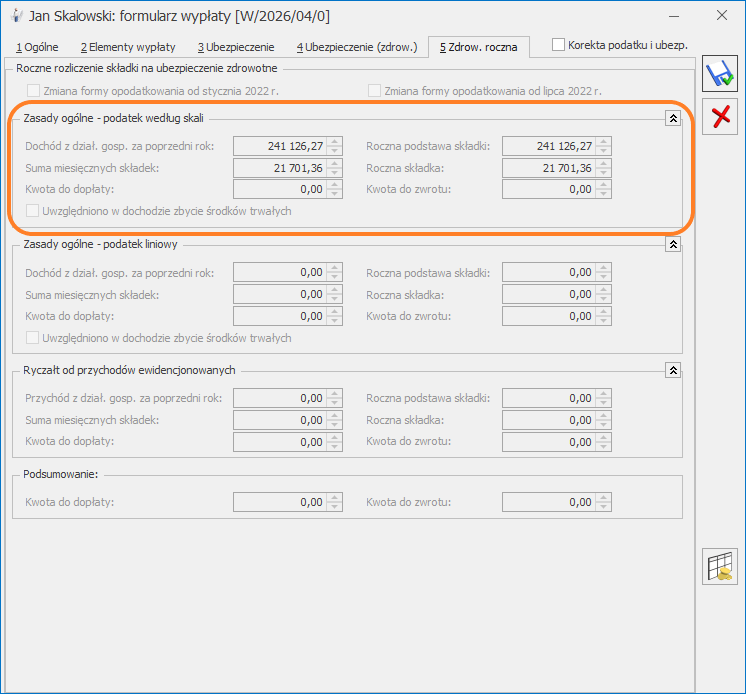
Task: Click the table columns icon at bottom right
Action: tap(719, 566)
